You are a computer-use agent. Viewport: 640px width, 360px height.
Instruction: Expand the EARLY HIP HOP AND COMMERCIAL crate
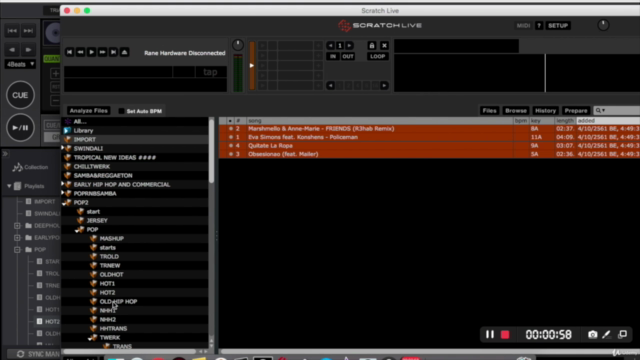[63, 184]
